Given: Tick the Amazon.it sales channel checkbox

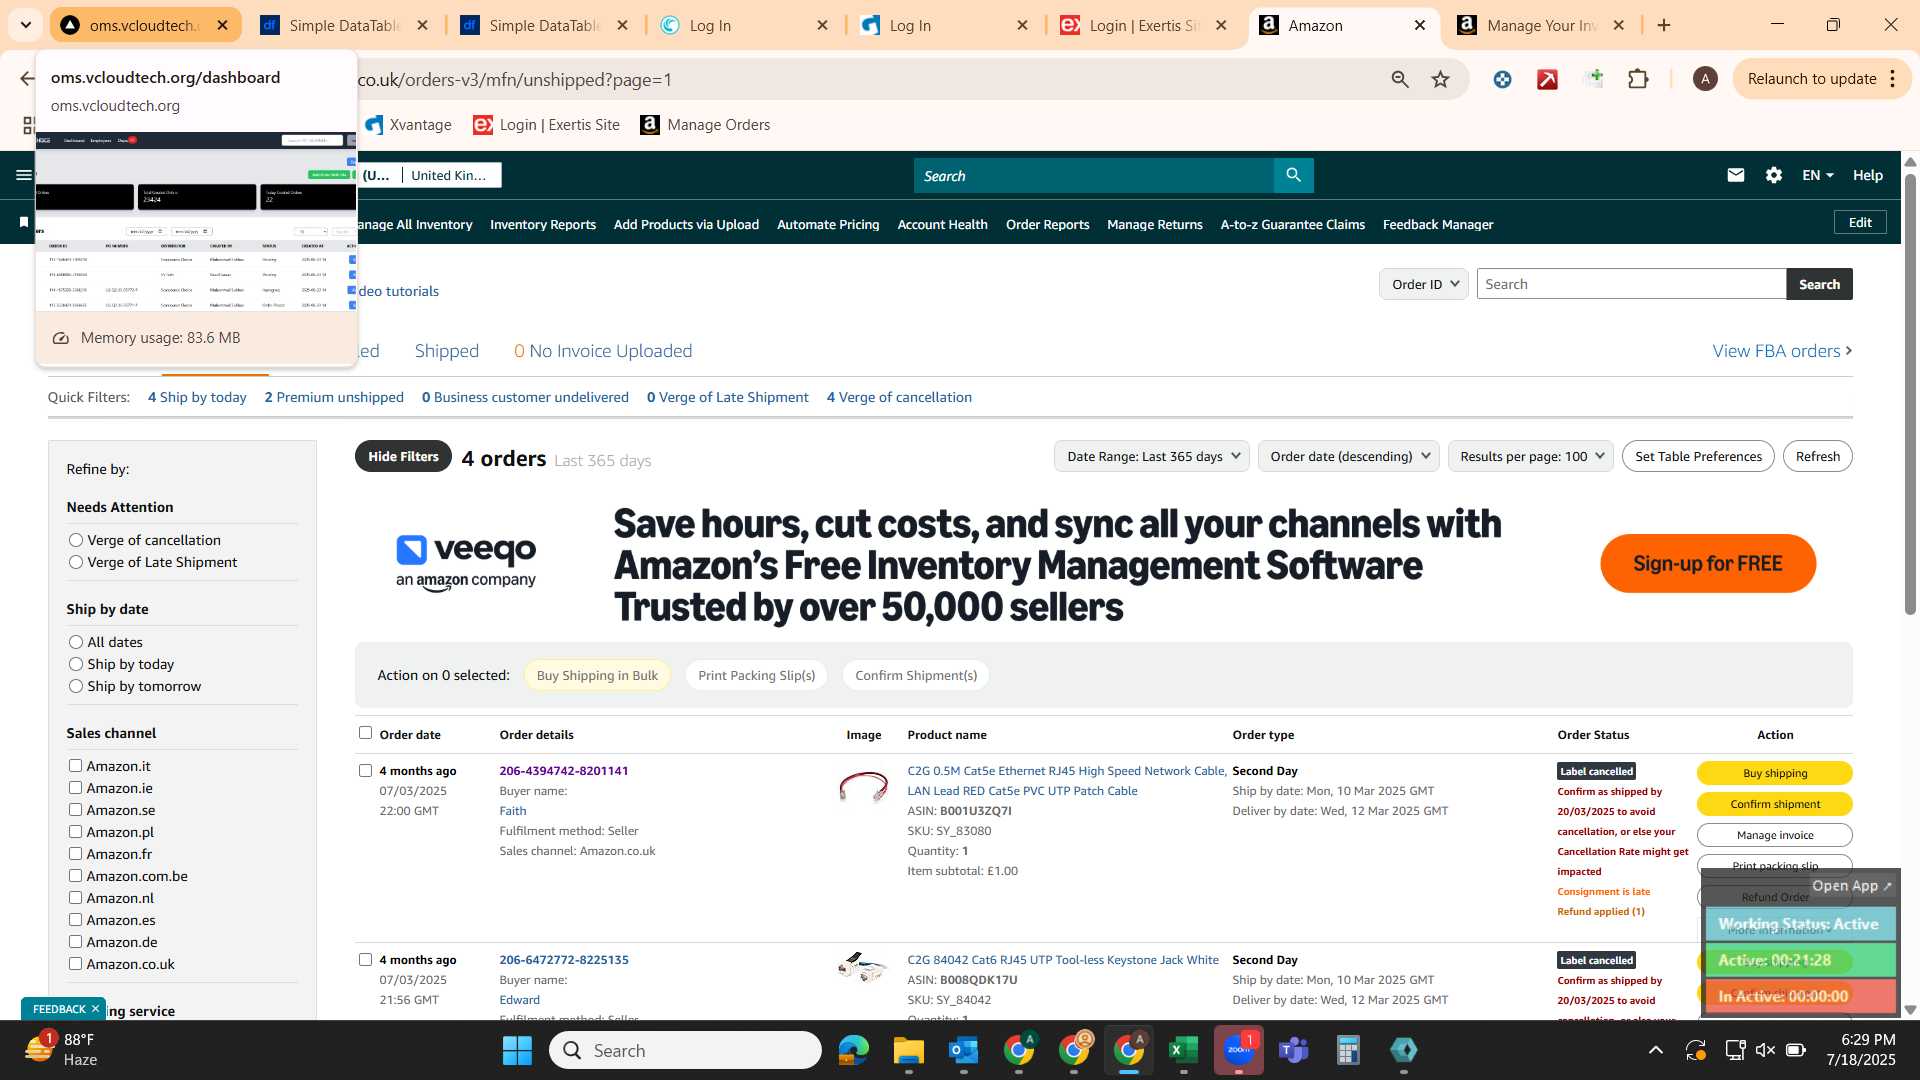Looking at the screenshot, I should coord(75,765).
